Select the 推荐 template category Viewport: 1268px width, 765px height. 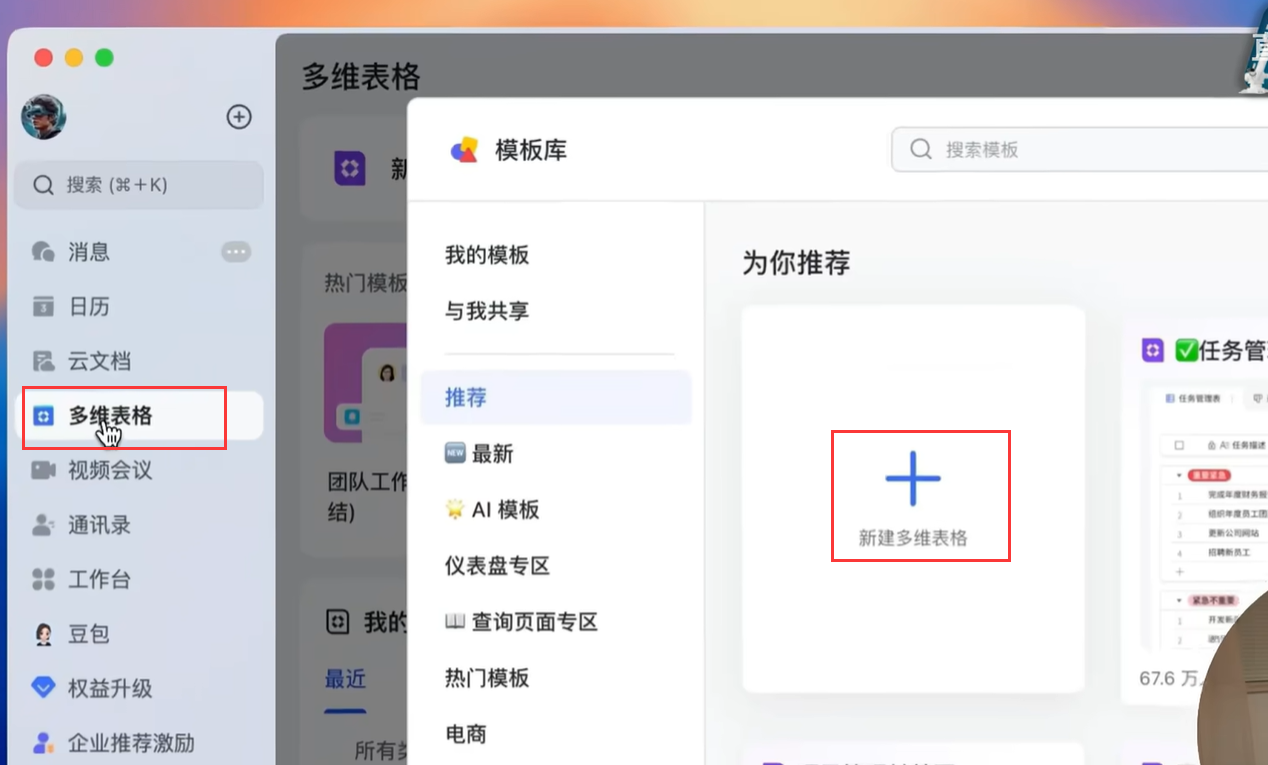555,397
